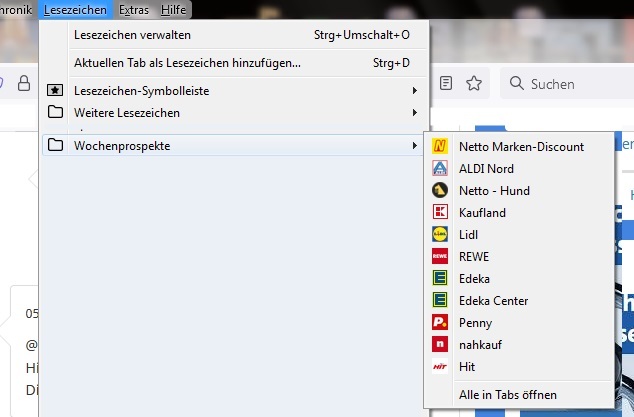
Task: Click the search magnifier icon
Action: pos(516,83)
